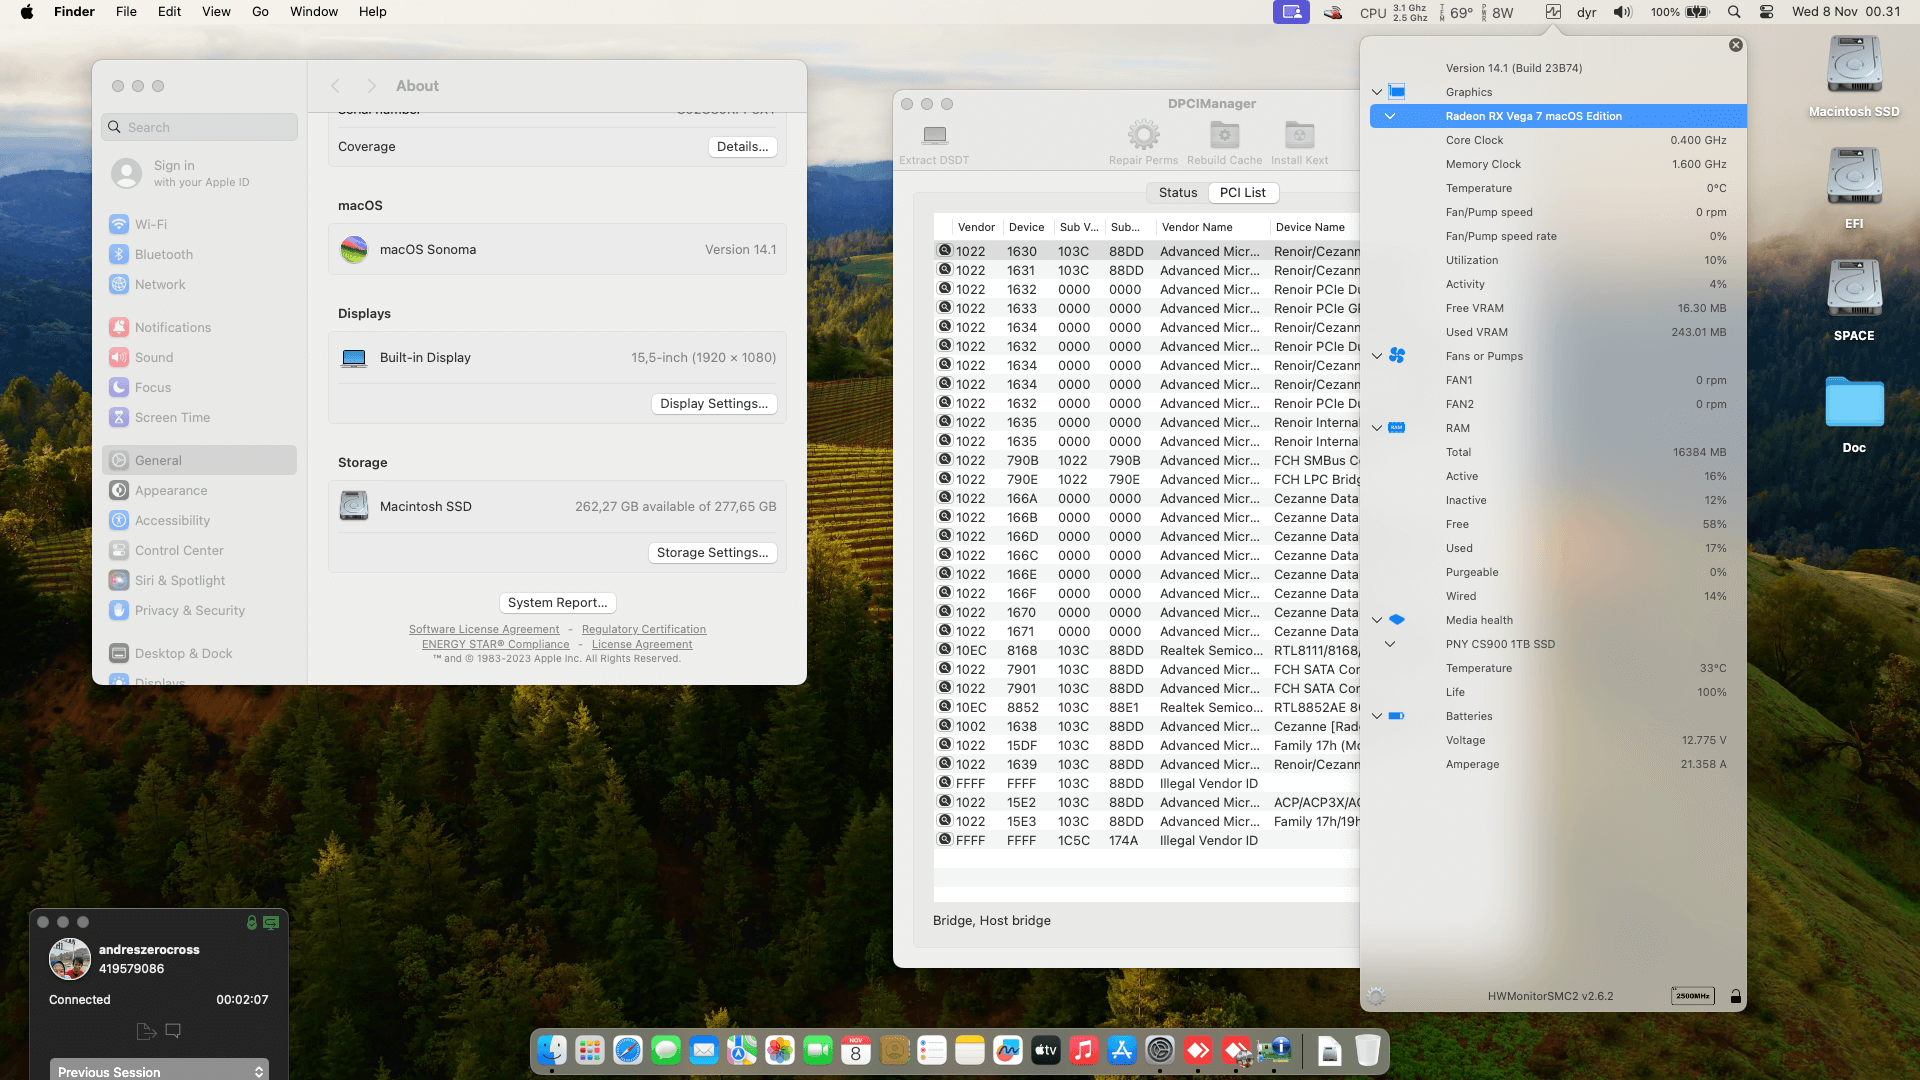Open Previous Session dropdown

(159, 1071)
